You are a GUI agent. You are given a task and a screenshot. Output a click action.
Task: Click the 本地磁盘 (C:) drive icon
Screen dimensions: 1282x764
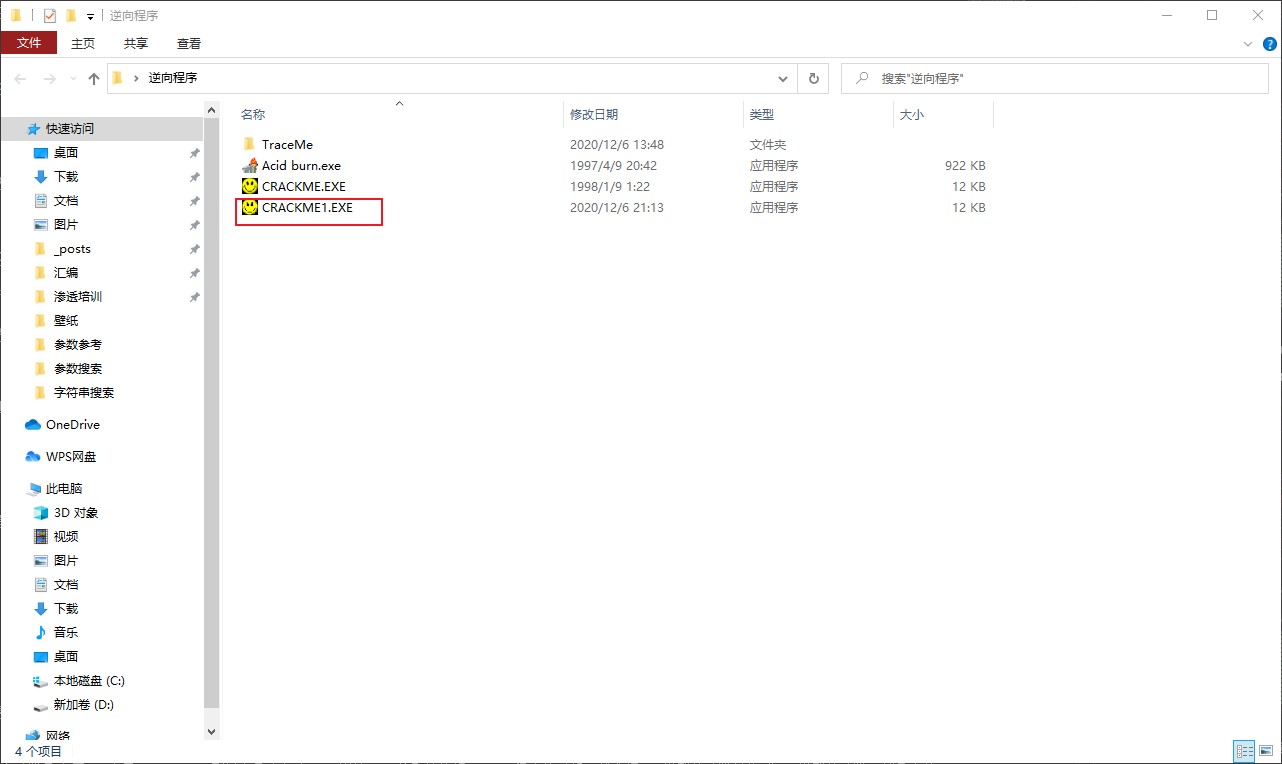pos(41,680)
